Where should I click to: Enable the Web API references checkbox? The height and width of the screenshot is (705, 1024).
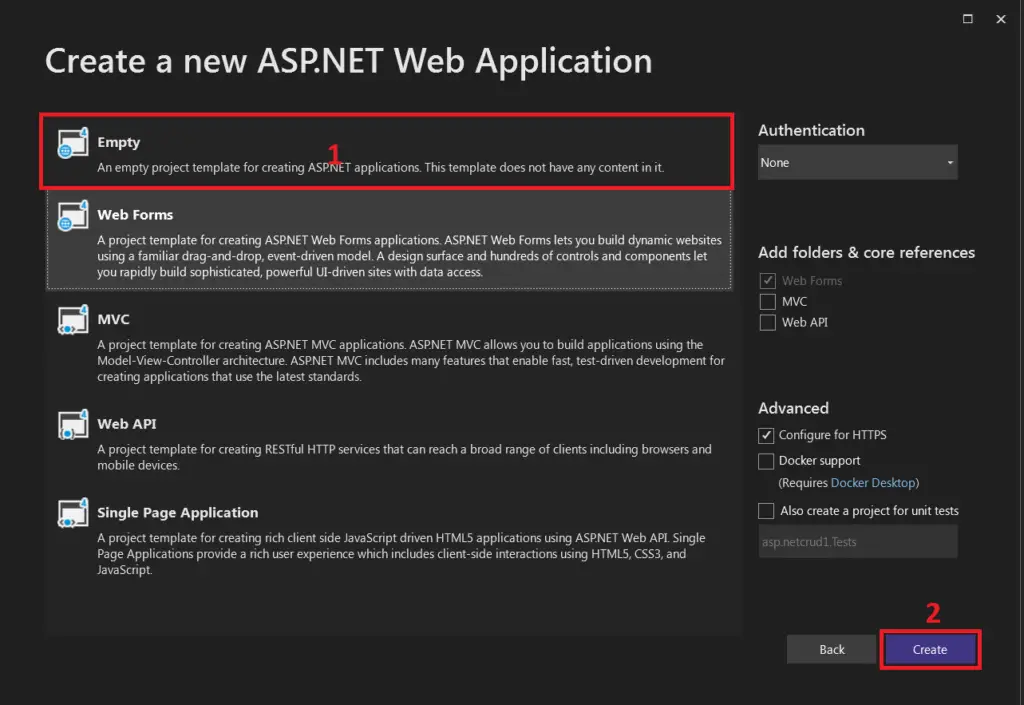tap(767, 322)
